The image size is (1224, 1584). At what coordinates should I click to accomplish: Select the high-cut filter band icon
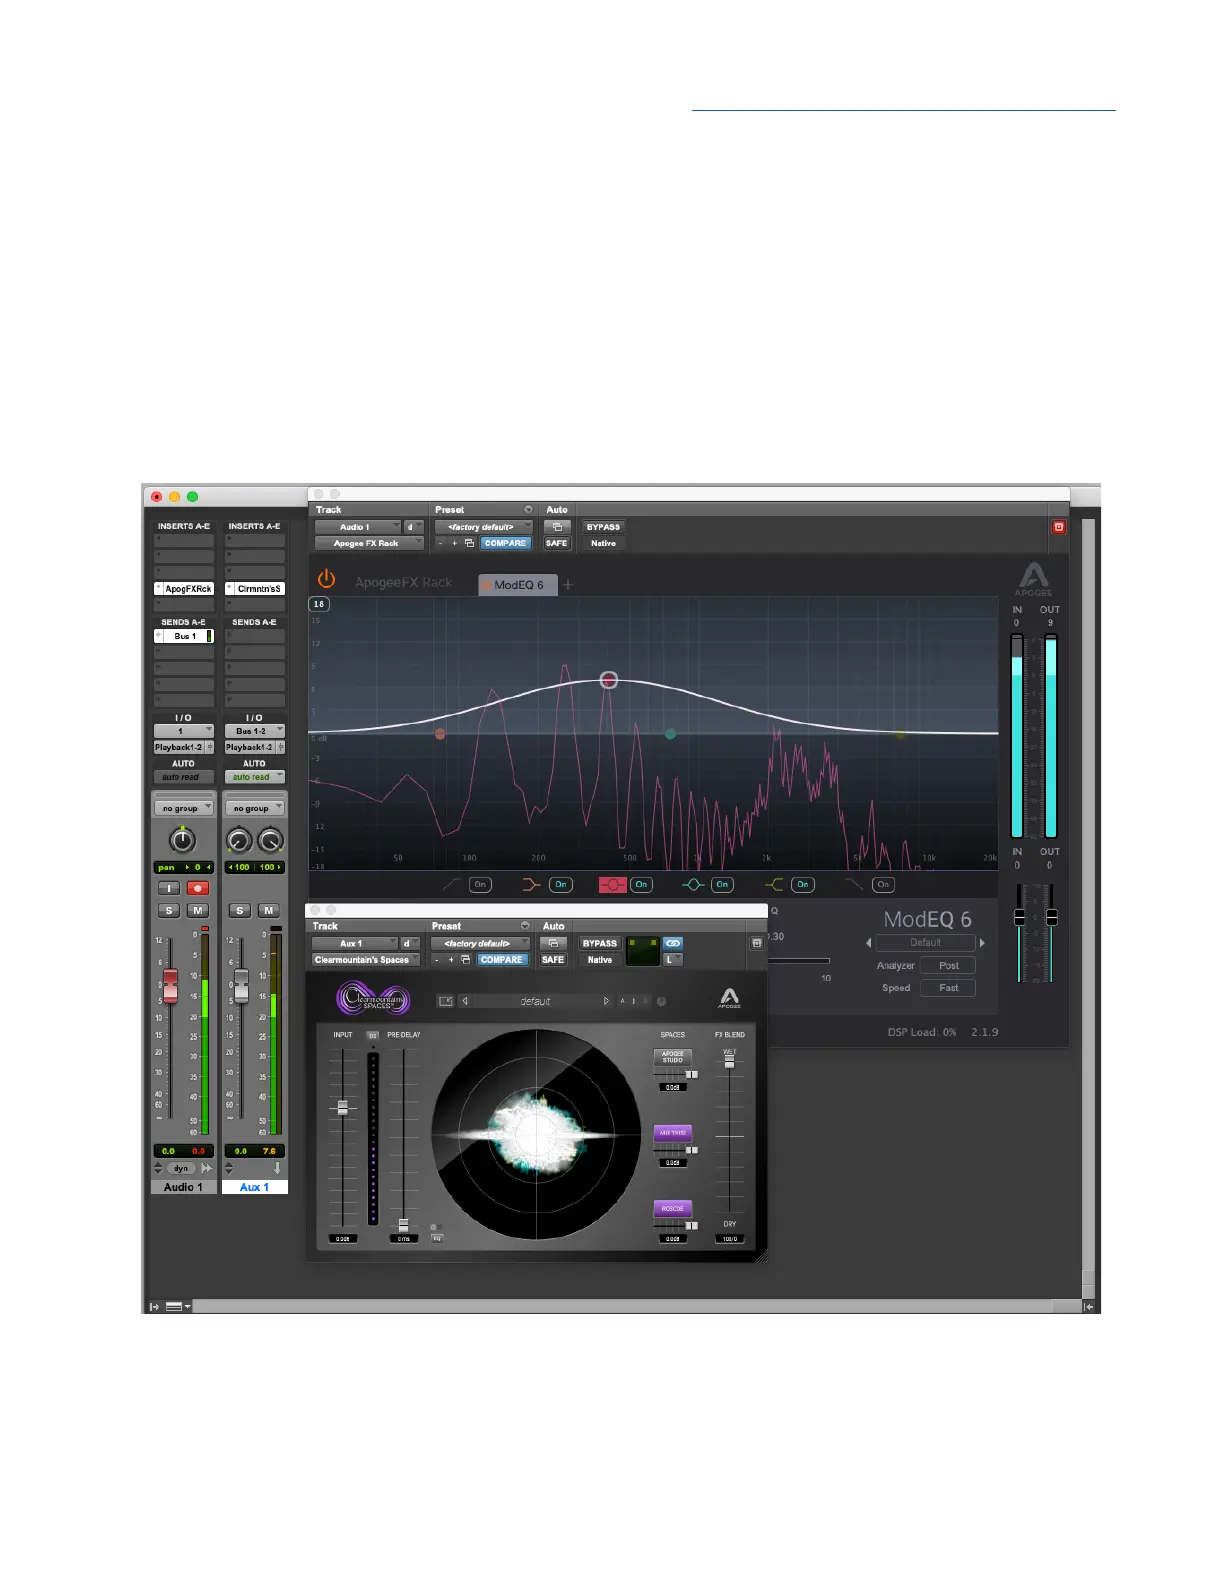click(854, 884)
